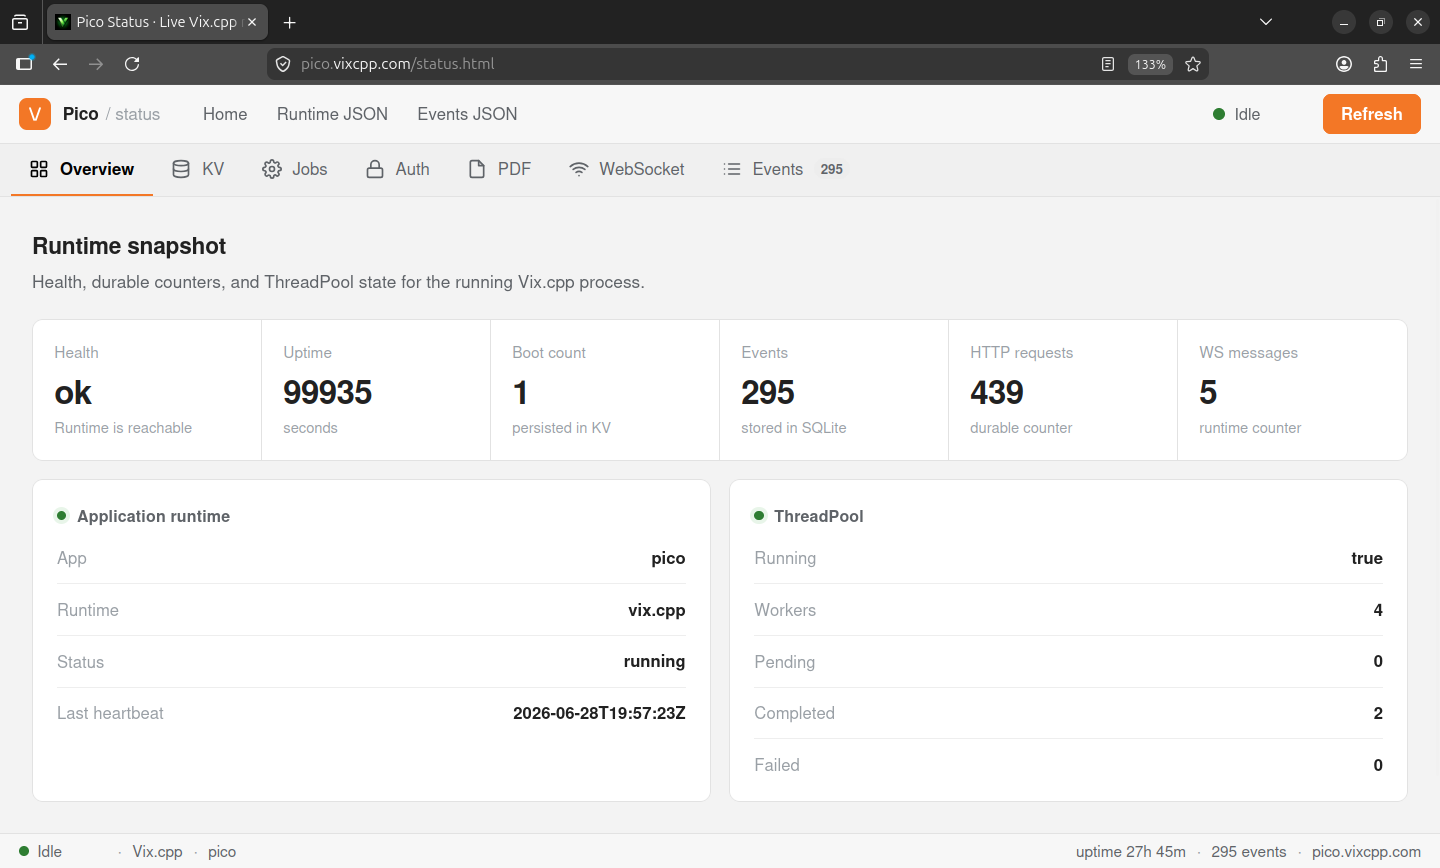Screen dimensions: 1440x868
Task: Click the Workers value 4
Action: [x=1378, y=610]
